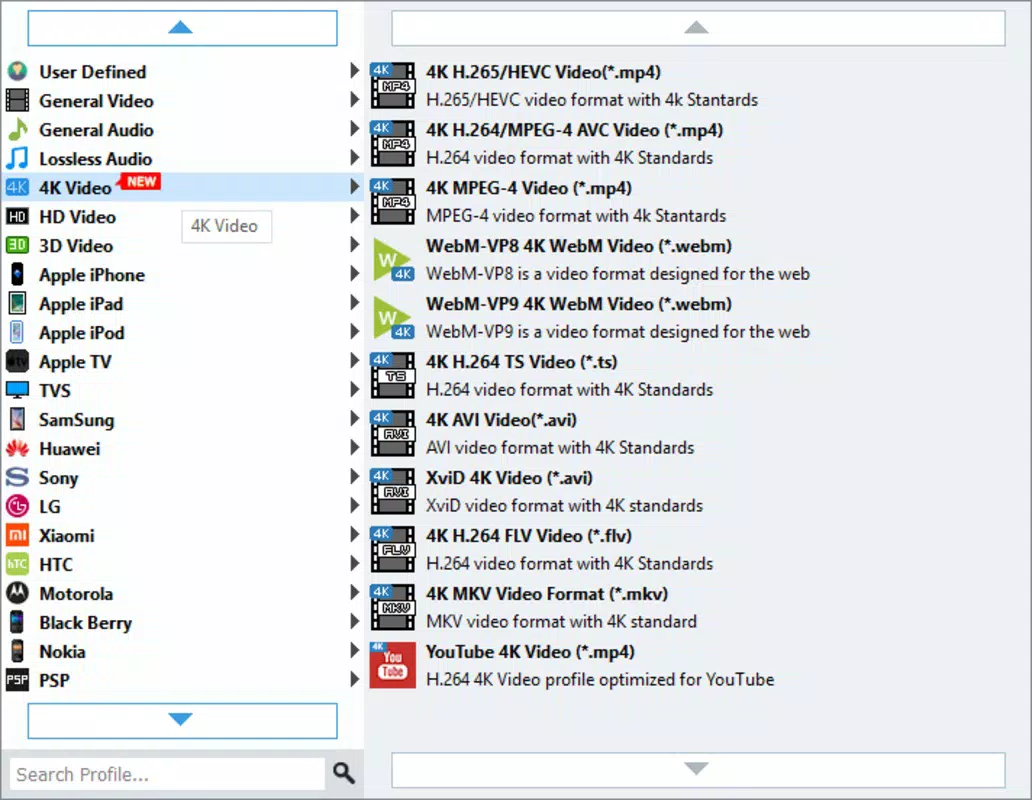This screenshot has height=800, width=1032.
Task: Click the Black Berry category label
Action: click(x=86, y=622)
